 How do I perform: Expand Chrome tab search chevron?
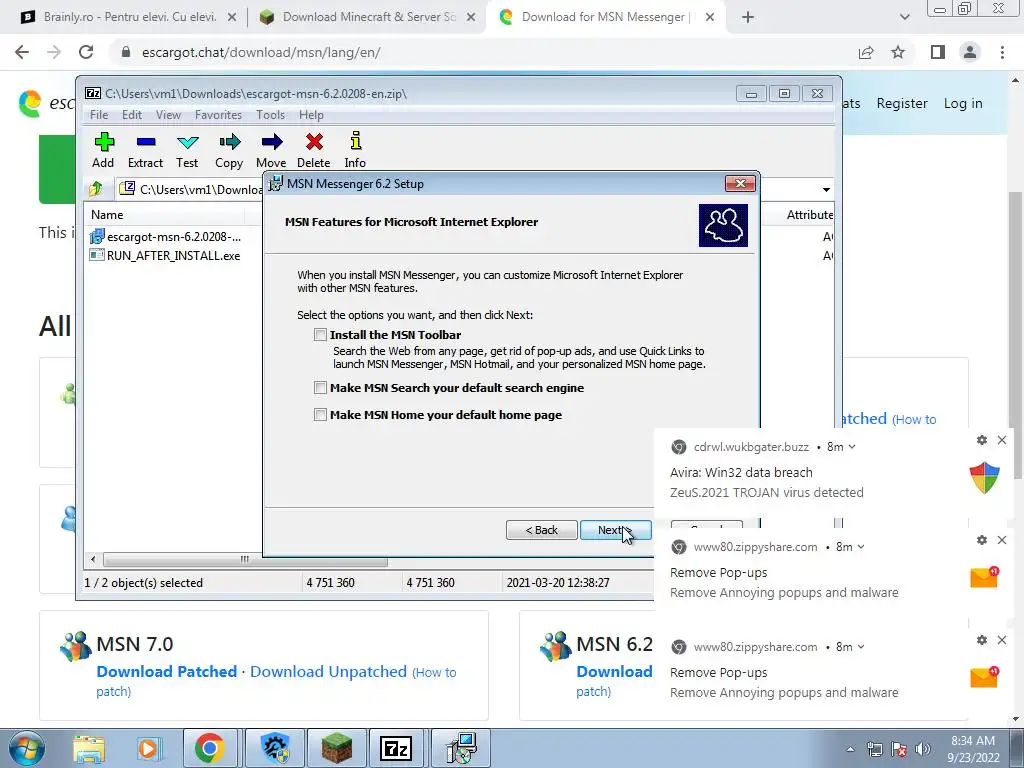coord(904,17)
